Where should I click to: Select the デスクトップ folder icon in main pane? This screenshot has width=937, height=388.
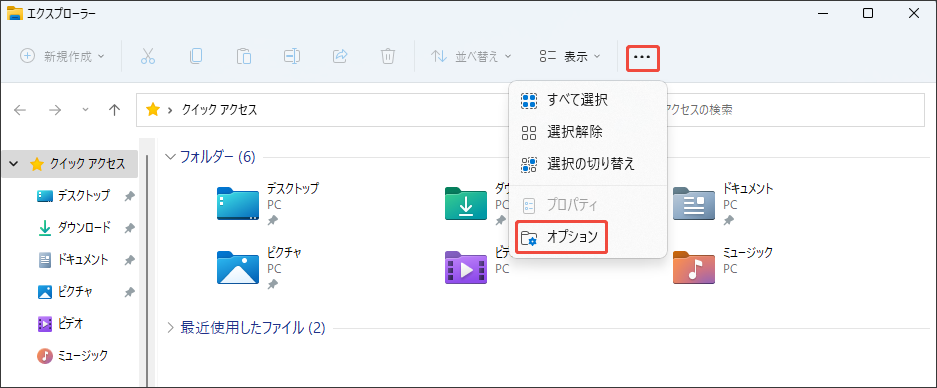[x=238, y=203]
